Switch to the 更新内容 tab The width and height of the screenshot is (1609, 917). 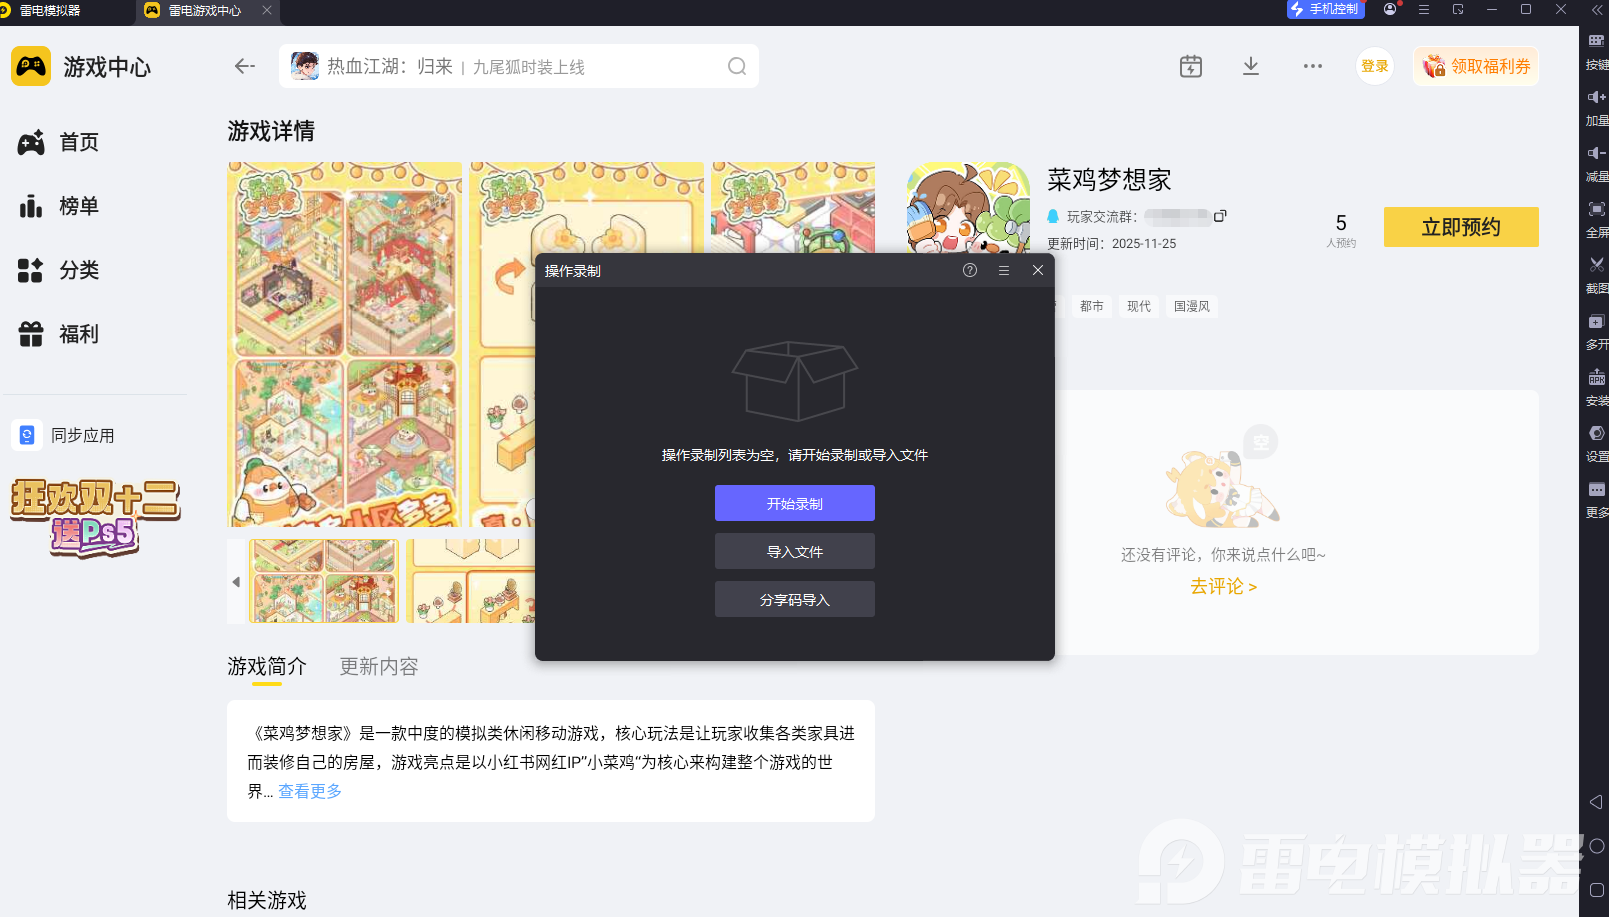[x=378, y=667]
